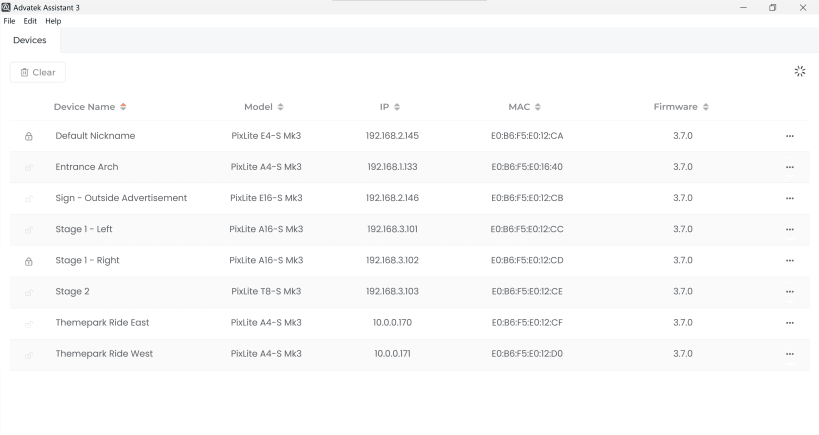Click the PixLite E4-S Mk3 model cell
The width and height of the screenshot is (819, 435).
266,136
